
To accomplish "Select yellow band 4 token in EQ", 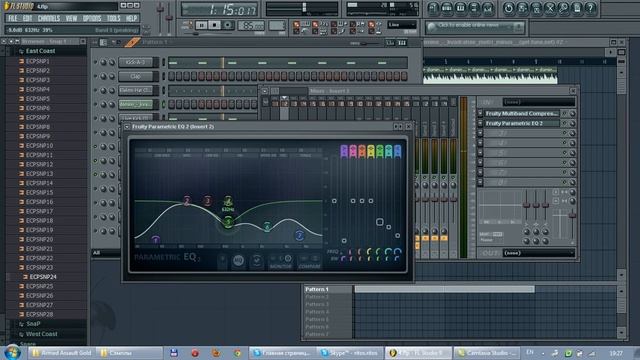I will point(371,151).
